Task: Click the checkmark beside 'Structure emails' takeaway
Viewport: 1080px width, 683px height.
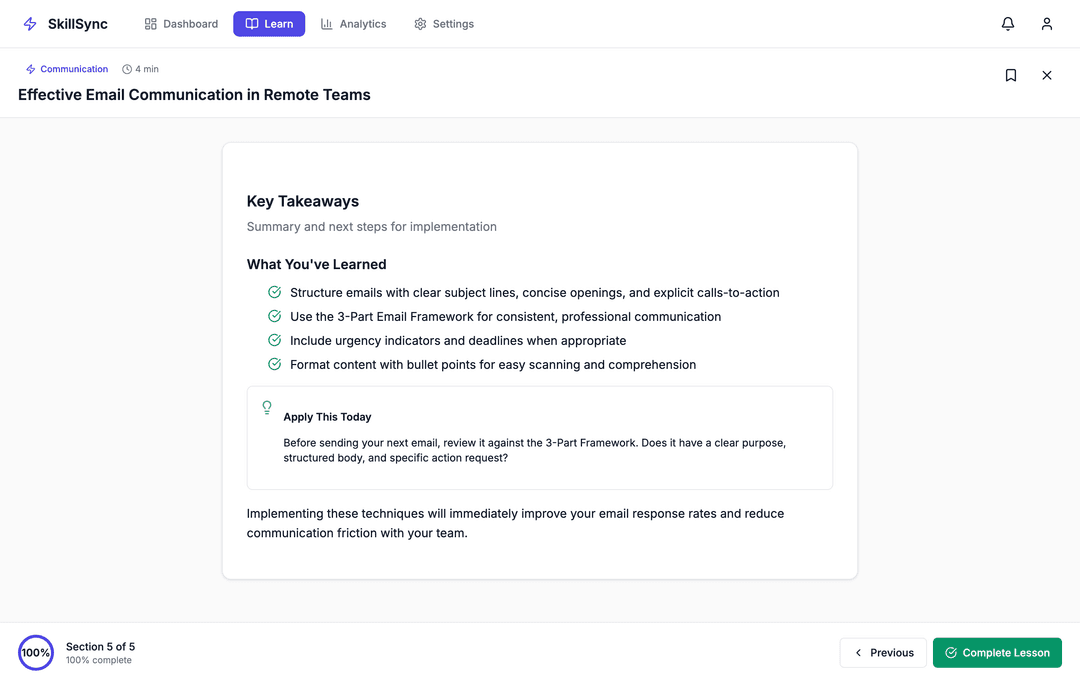Action: point(274,292)
